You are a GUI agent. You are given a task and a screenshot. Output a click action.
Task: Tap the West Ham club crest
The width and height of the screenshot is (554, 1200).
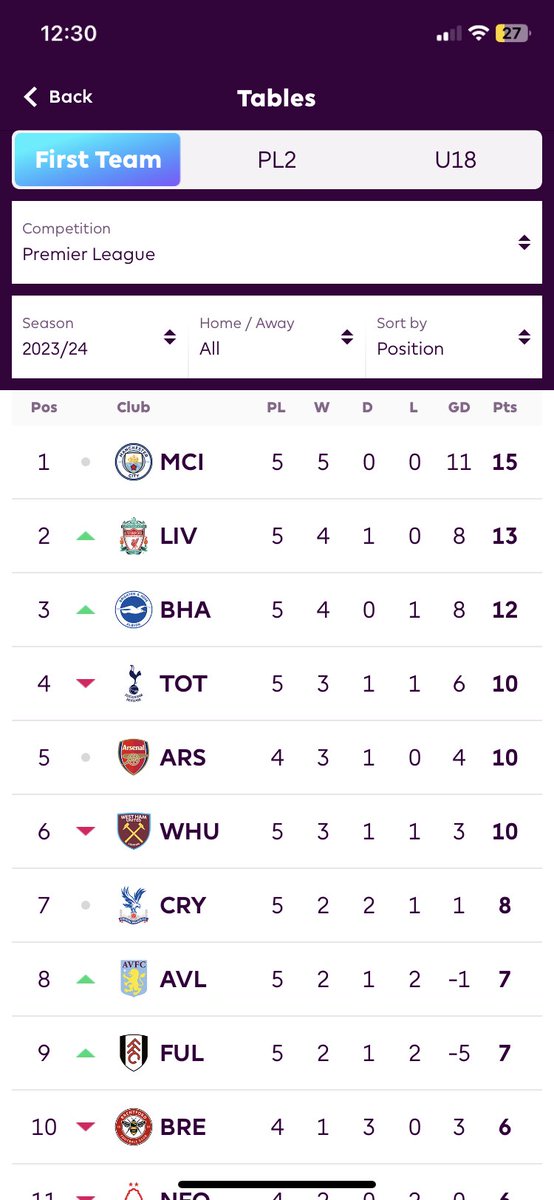pyautogui.click(x=133, y=832)
